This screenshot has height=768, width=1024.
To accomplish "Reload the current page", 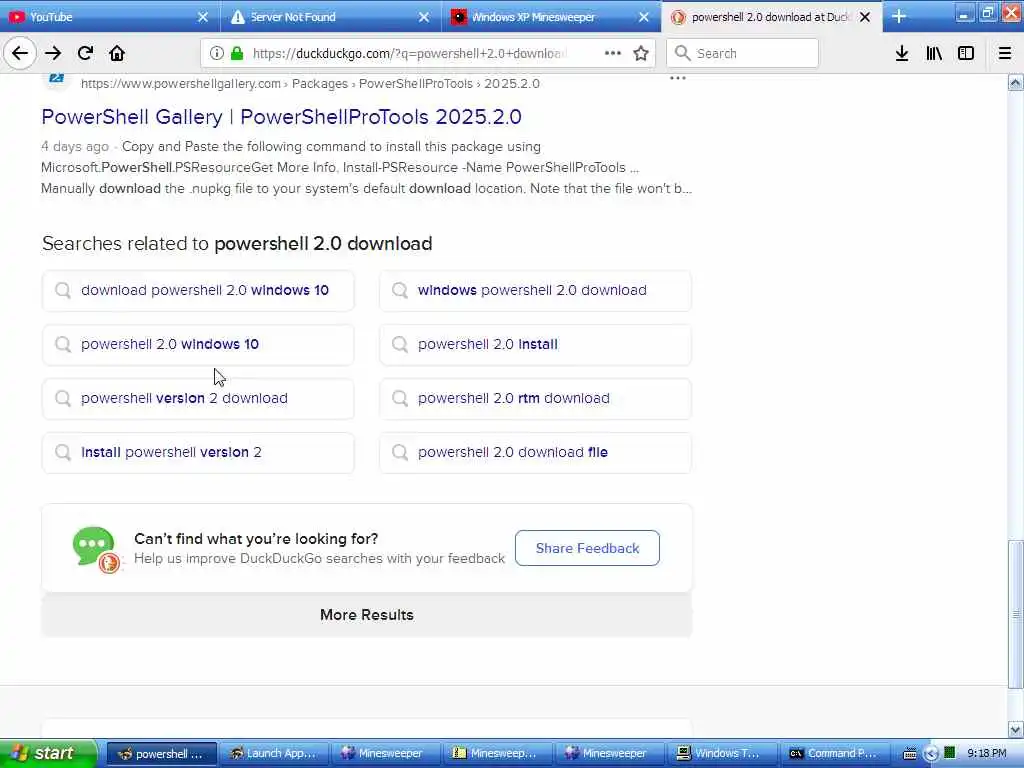I will click(85, 53).
